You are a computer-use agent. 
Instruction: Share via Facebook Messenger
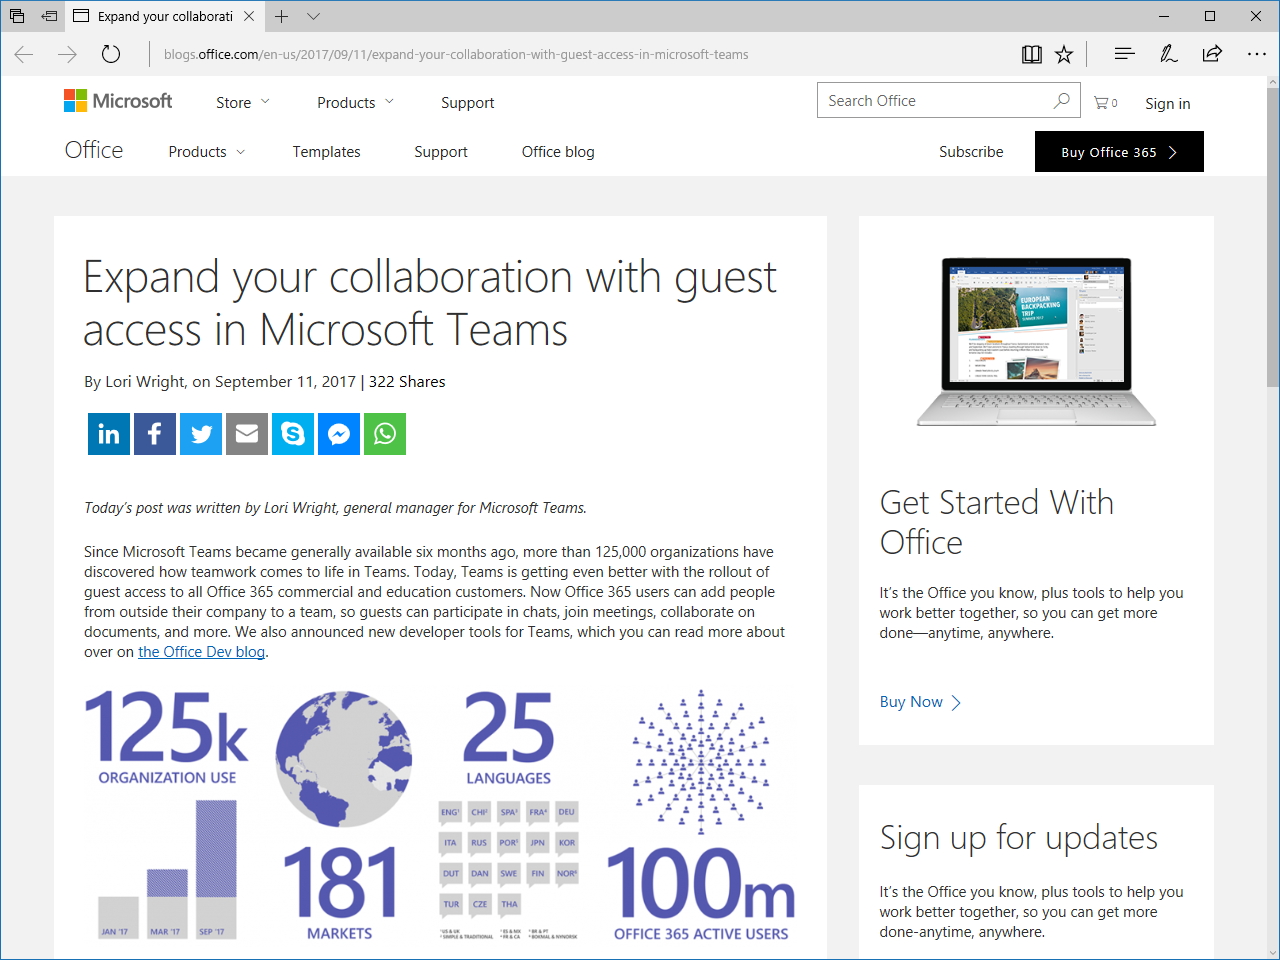pos(338,433)
